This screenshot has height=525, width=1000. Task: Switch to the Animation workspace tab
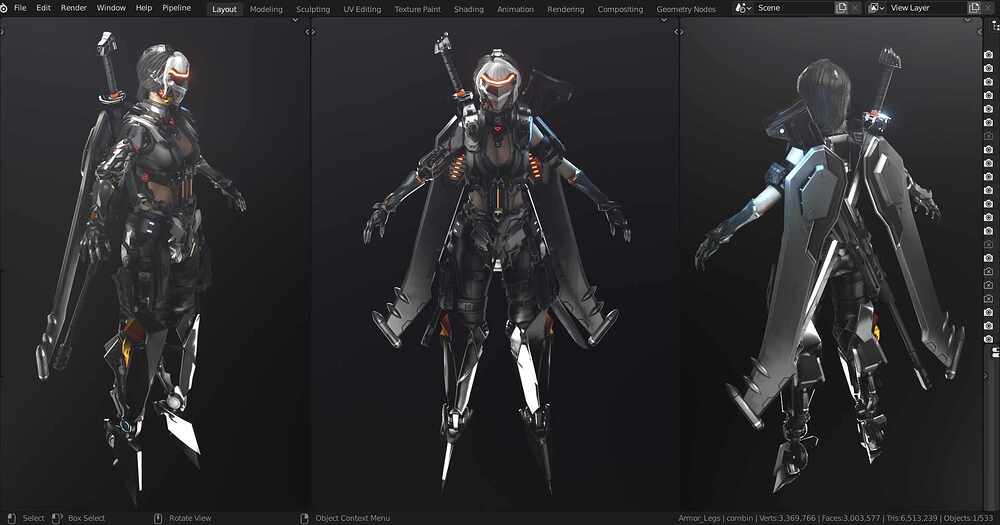515,9
